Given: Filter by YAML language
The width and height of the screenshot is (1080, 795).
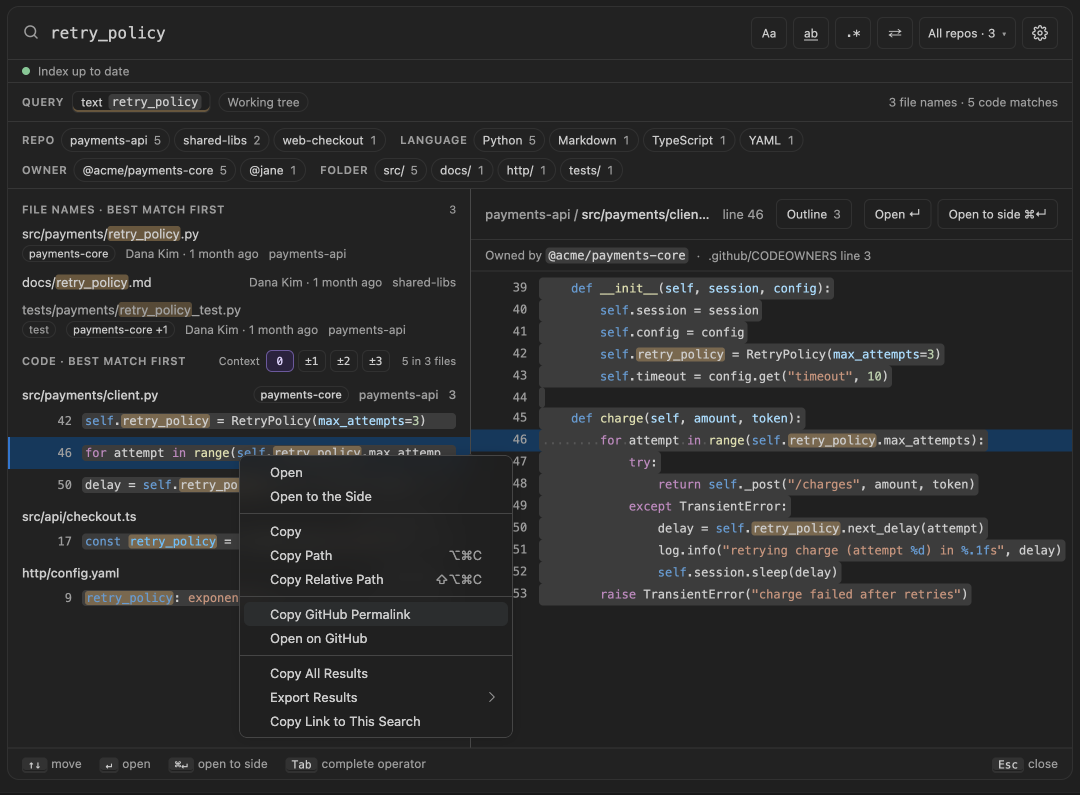Looking at the screenshot, I should point(771,141).
